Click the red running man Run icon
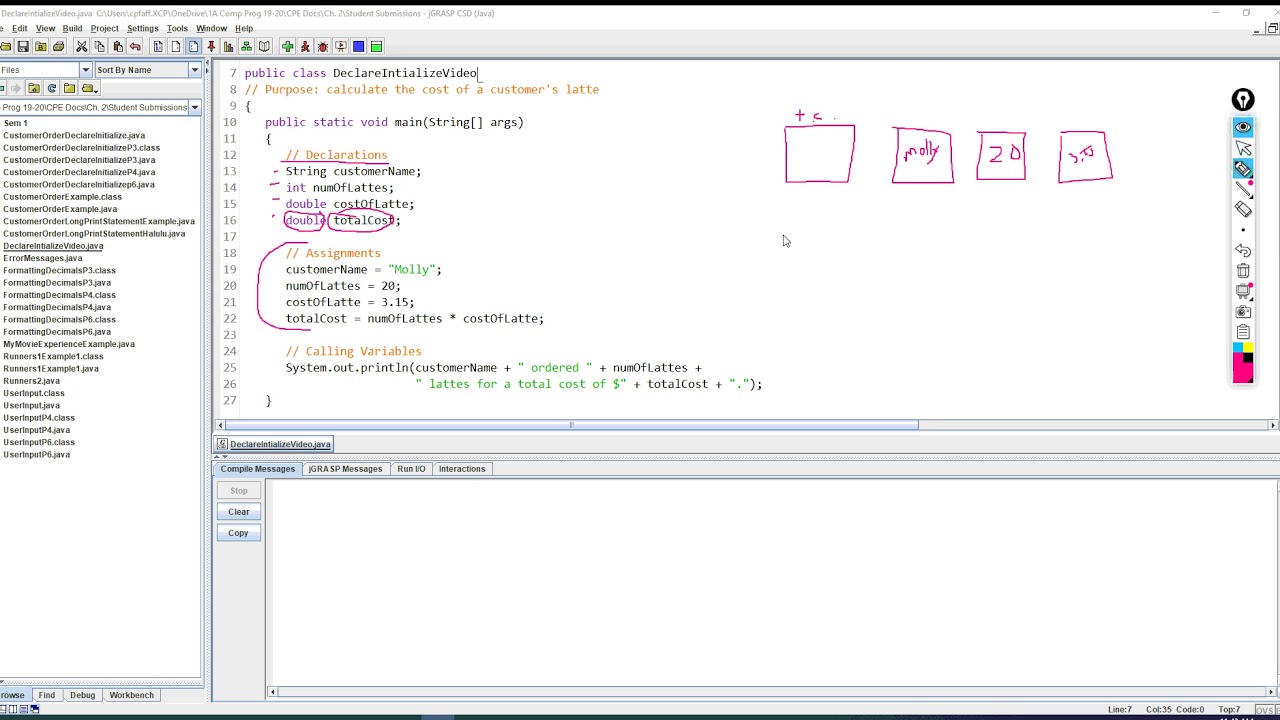Screen dimensions: 1280x720 pyautogui.click(x=305, y=47)
